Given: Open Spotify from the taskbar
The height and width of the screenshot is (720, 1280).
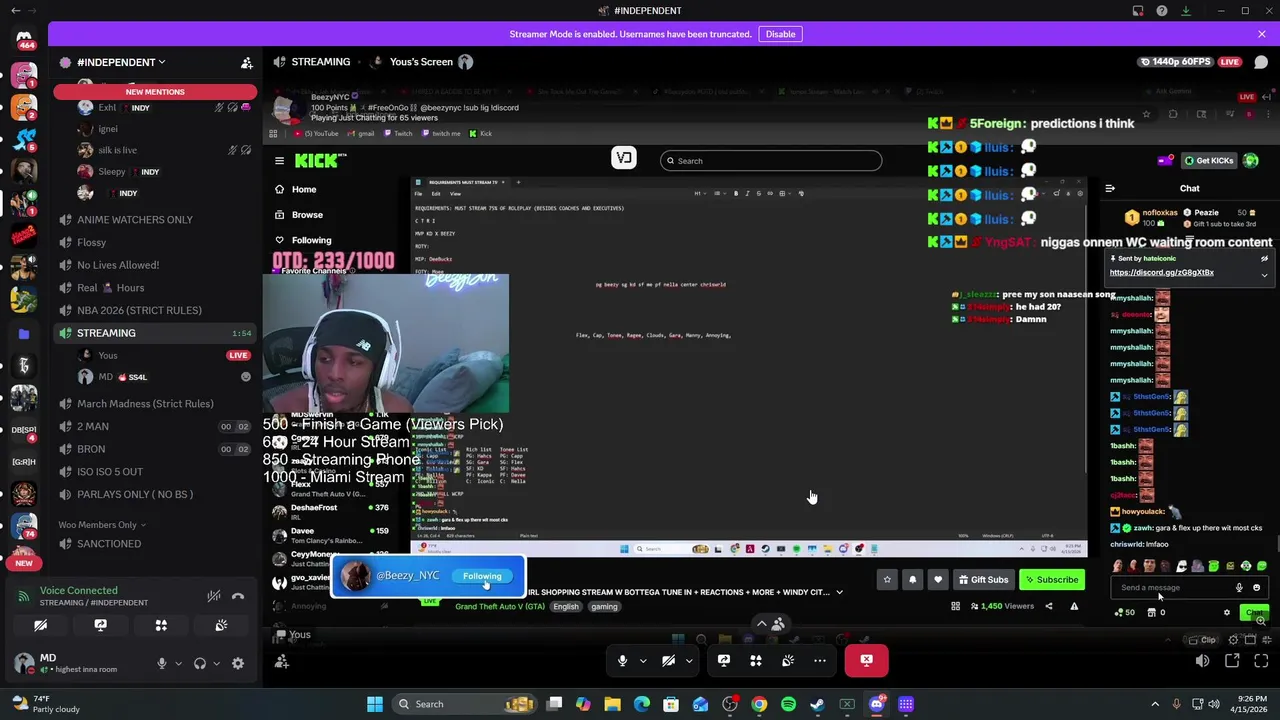Looking at the screenshot, I should tap(788, 704).
